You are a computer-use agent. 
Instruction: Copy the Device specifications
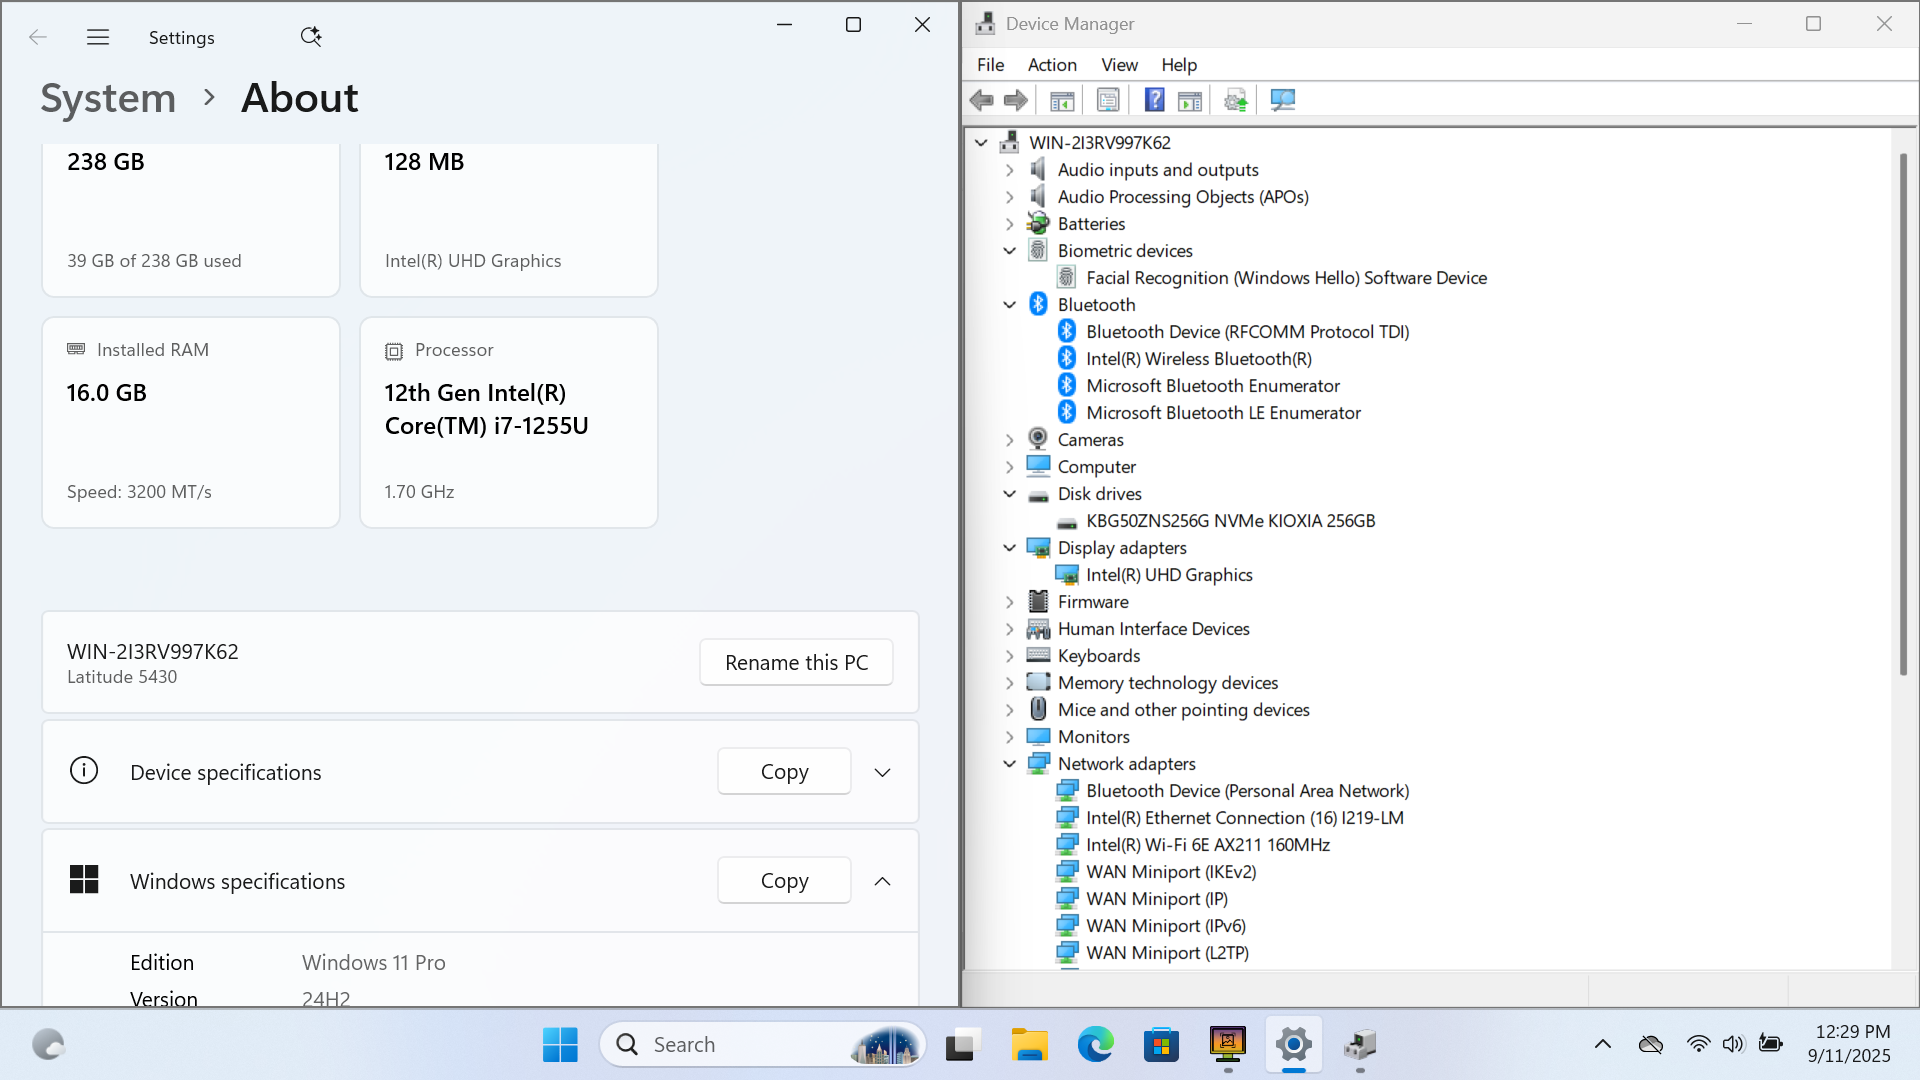(784, 772)
